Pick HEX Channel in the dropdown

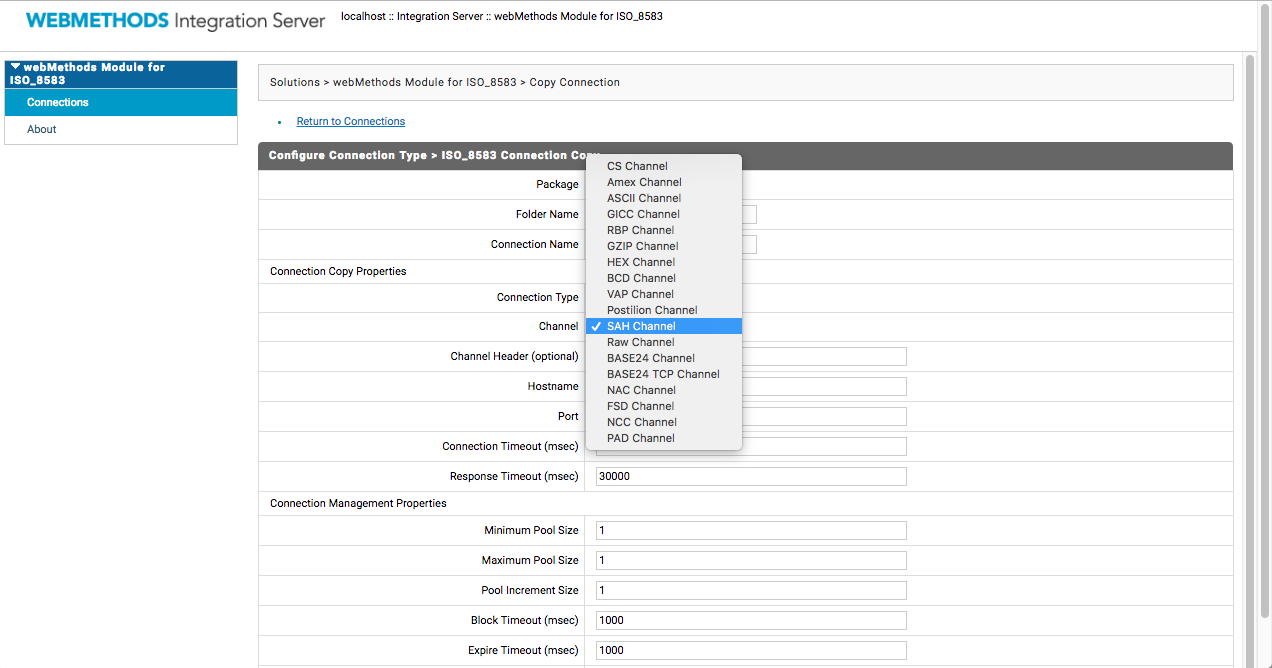point(664,262)
